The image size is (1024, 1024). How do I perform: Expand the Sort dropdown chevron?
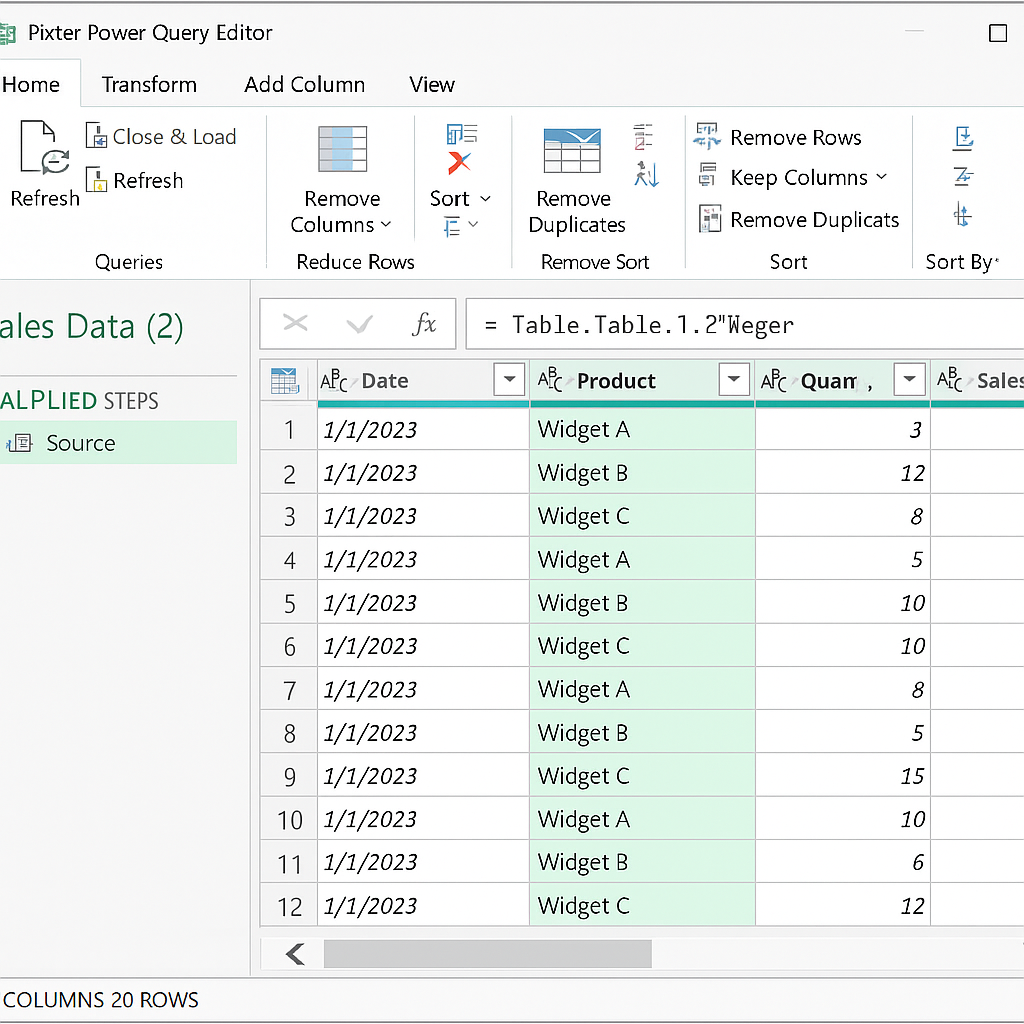pyautogui.click(x=485, y=199)
